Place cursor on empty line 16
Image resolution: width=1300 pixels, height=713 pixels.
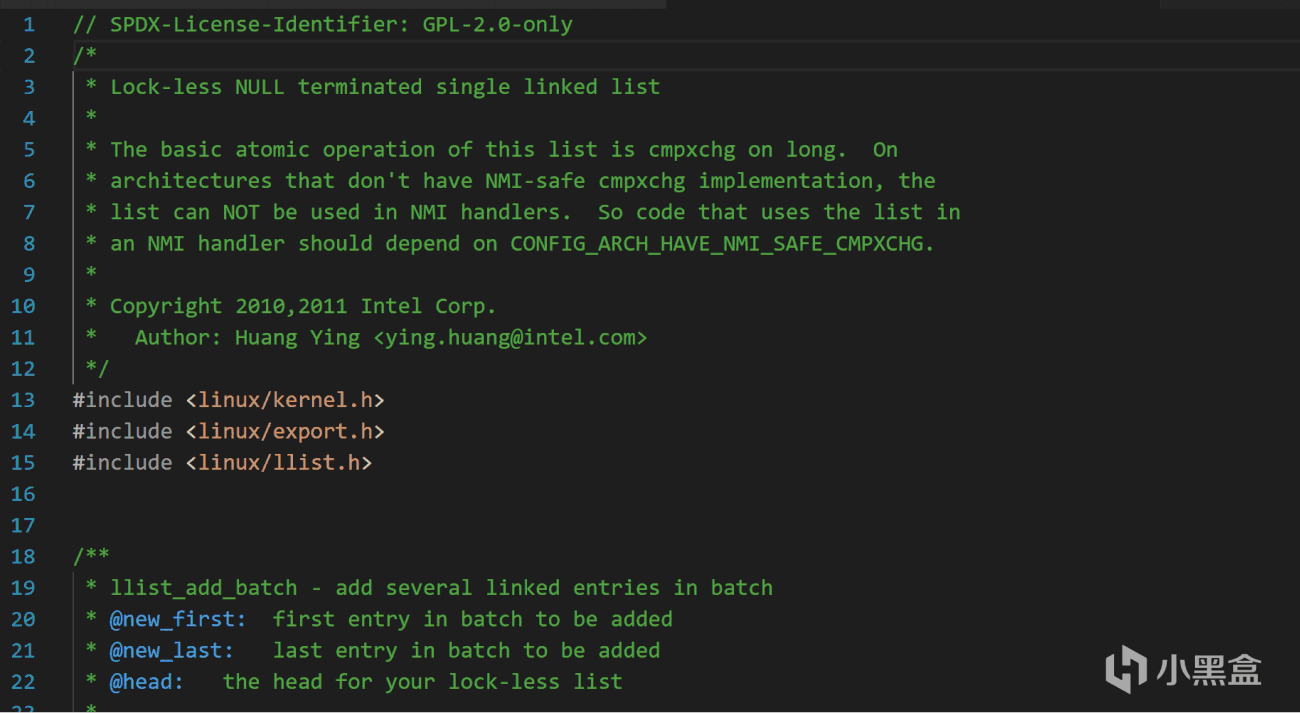300,494
